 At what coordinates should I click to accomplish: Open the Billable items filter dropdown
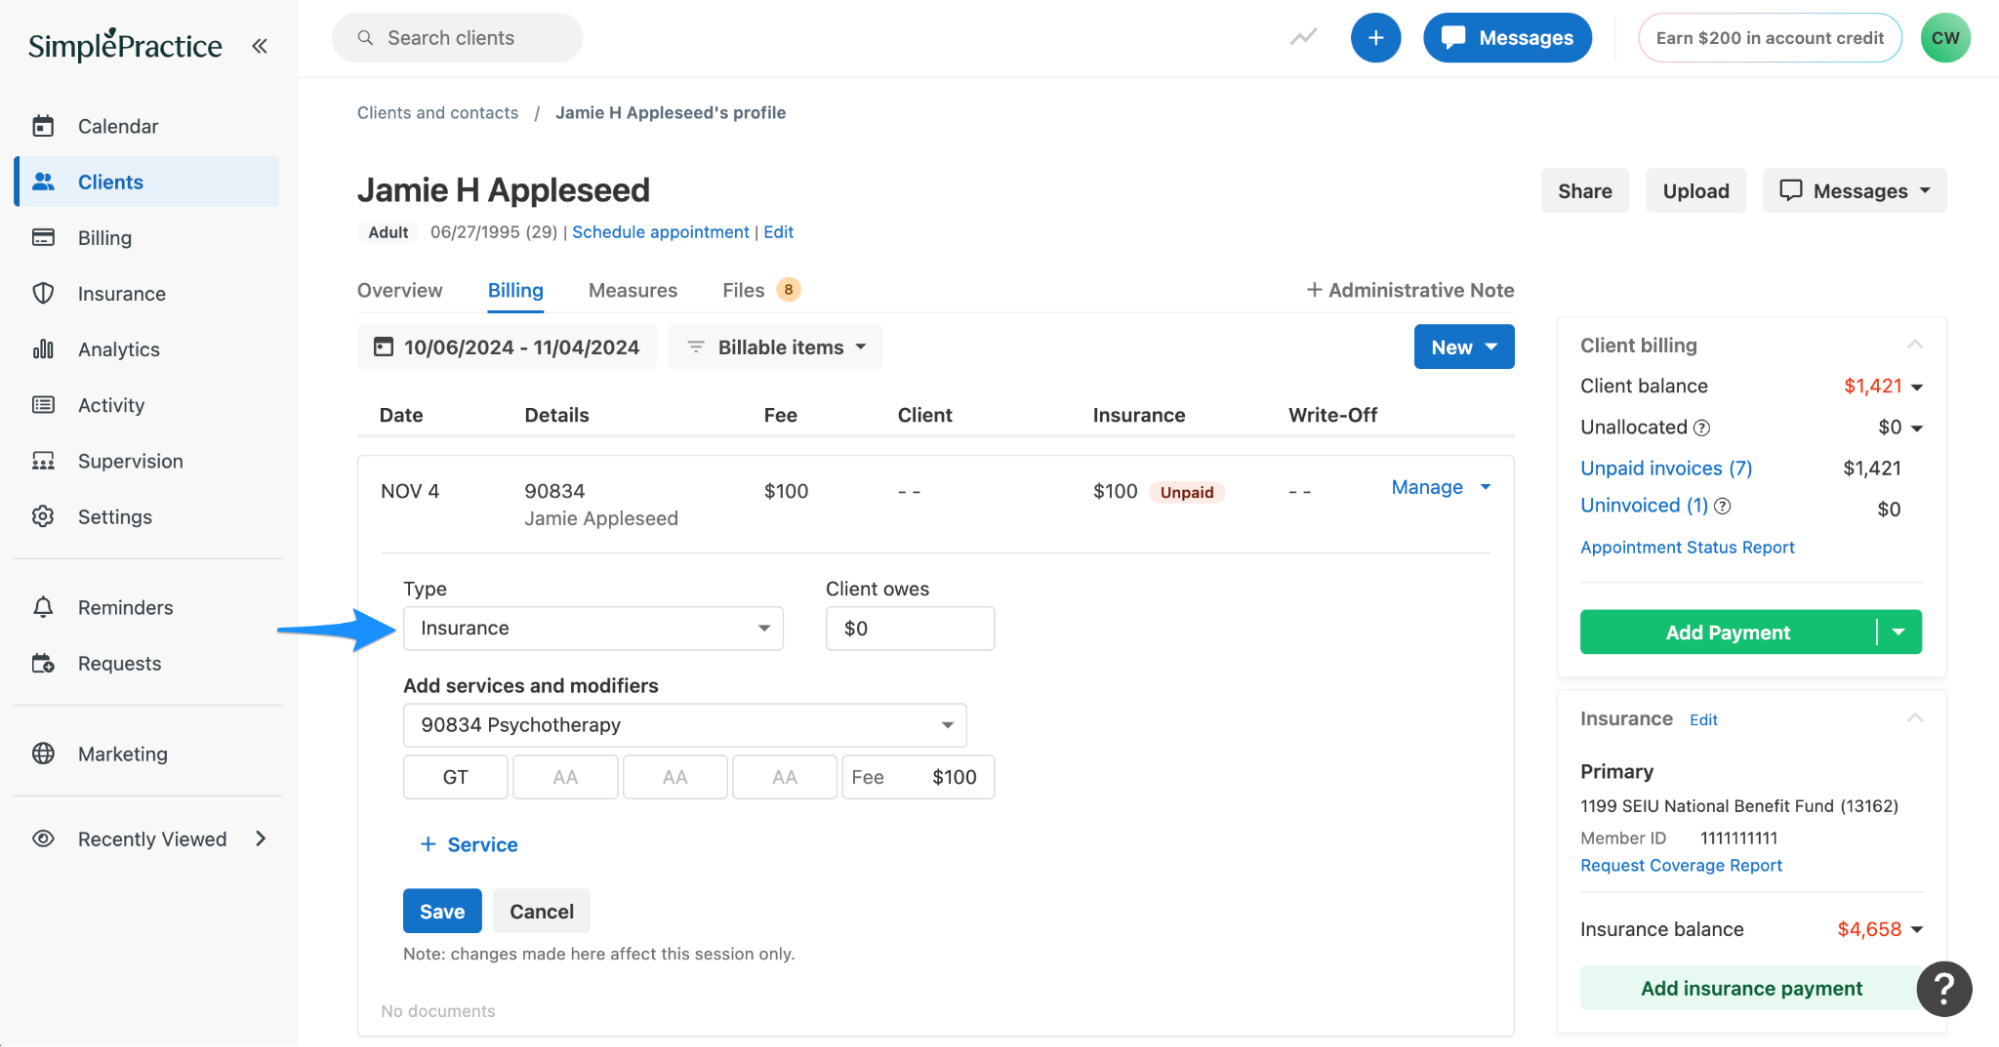[x=775, y=347]
